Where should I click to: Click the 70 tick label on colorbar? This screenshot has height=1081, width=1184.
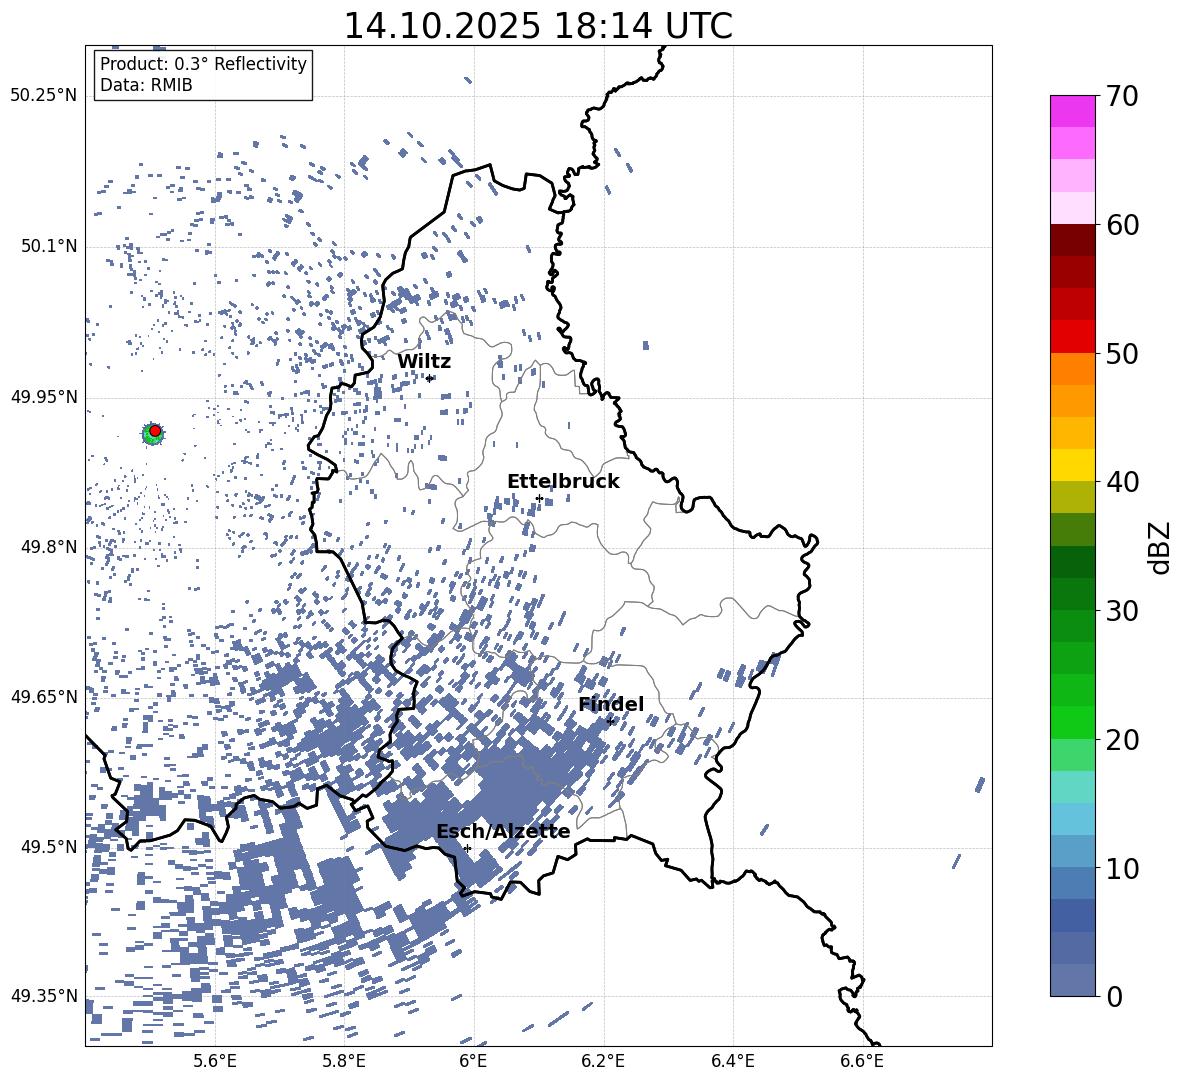(x=1124, y=97)
